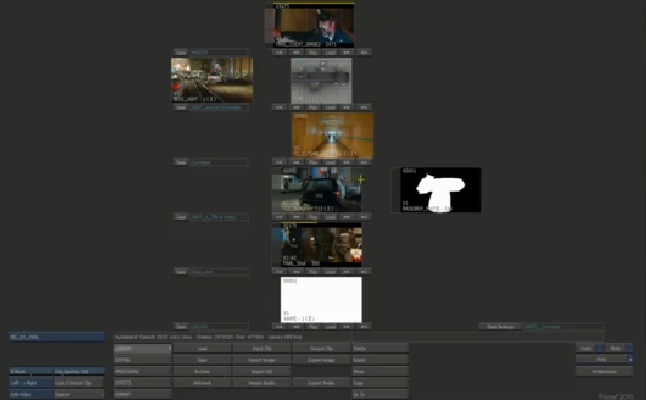Open the Left -> Right direction dropdown

tap(31, 383)
